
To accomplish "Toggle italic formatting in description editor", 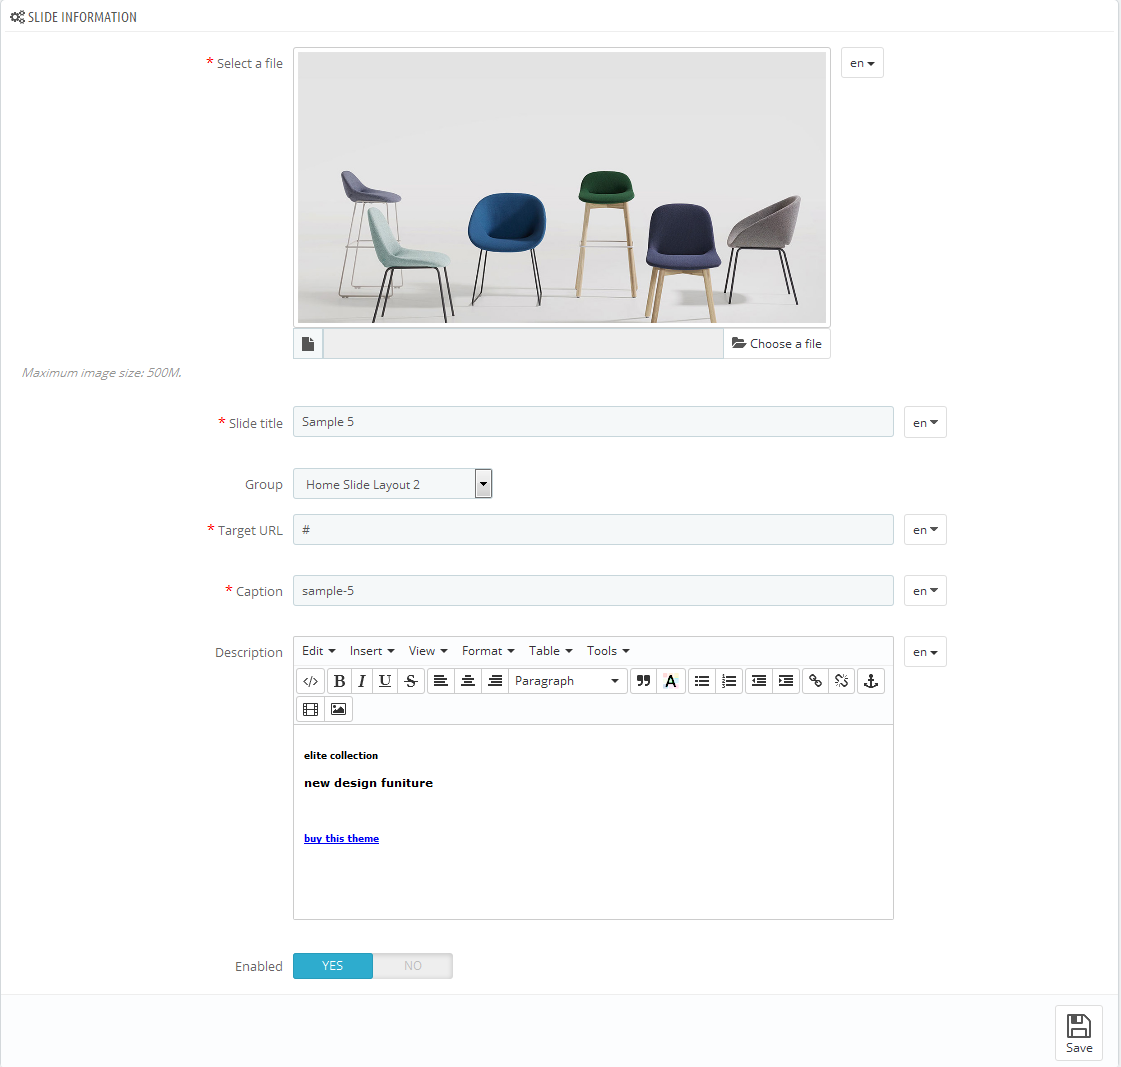I will [362, 681].
